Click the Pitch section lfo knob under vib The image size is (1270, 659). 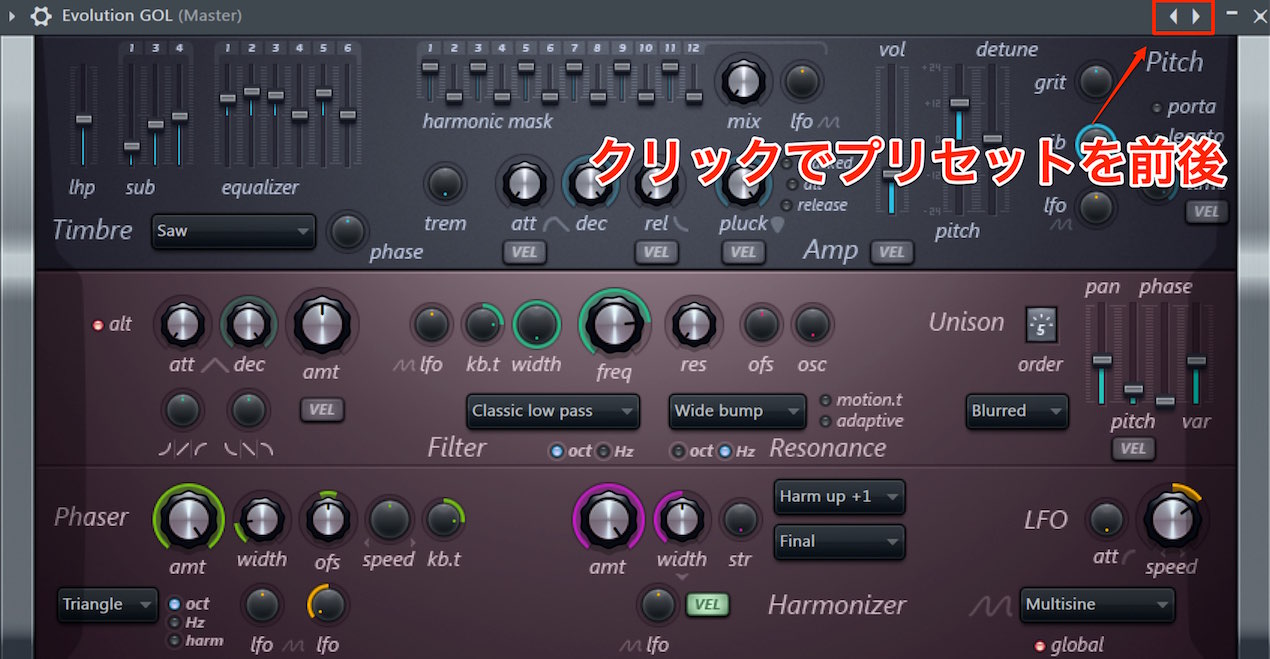point(1096,206)
